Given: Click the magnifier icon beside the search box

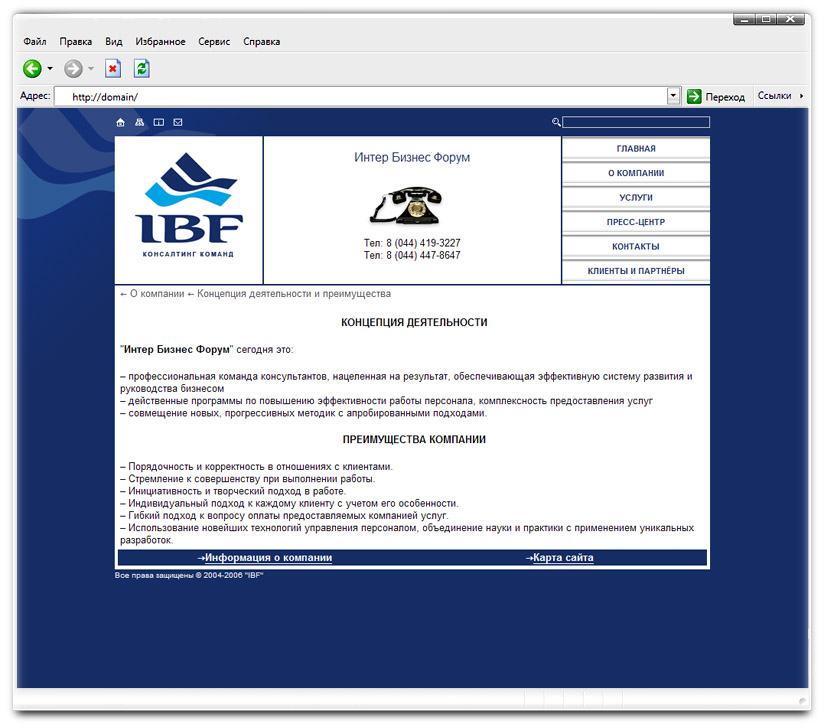Looking at the screenshot, I should pos(557,121).
